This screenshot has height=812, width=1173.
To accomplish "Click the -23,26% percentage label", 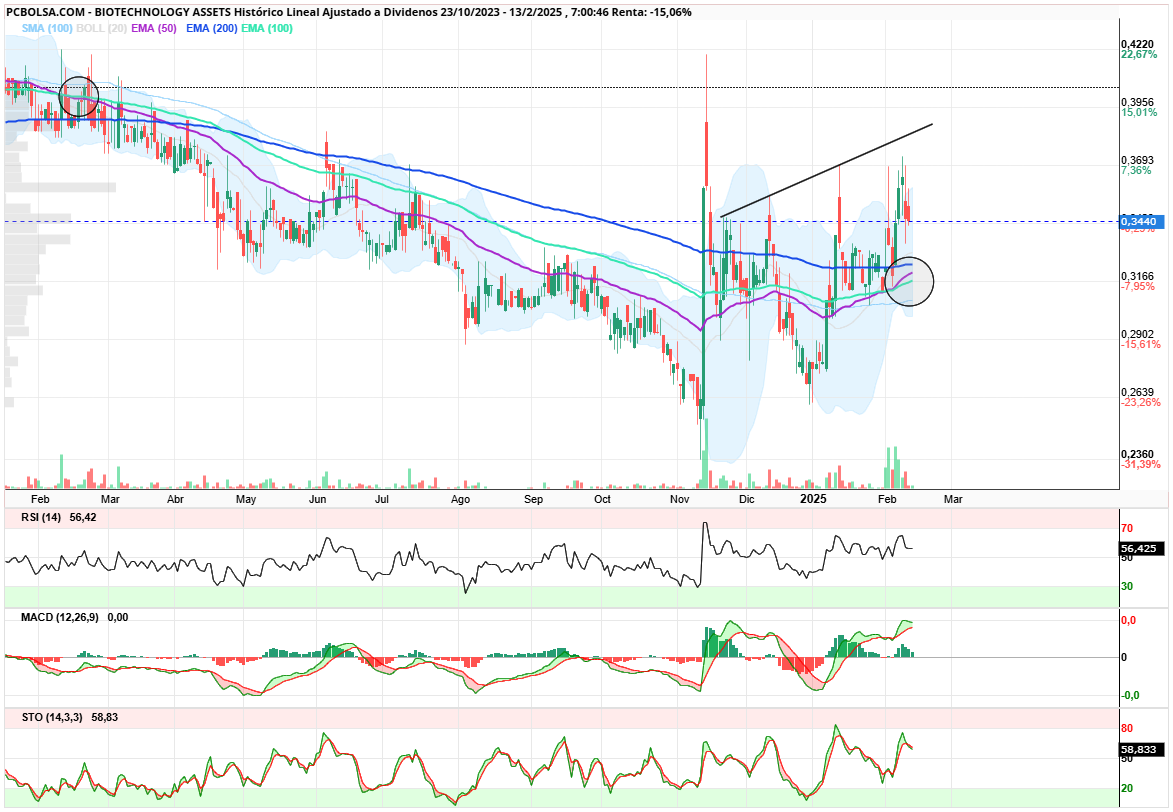I will tap(1141, 403).
